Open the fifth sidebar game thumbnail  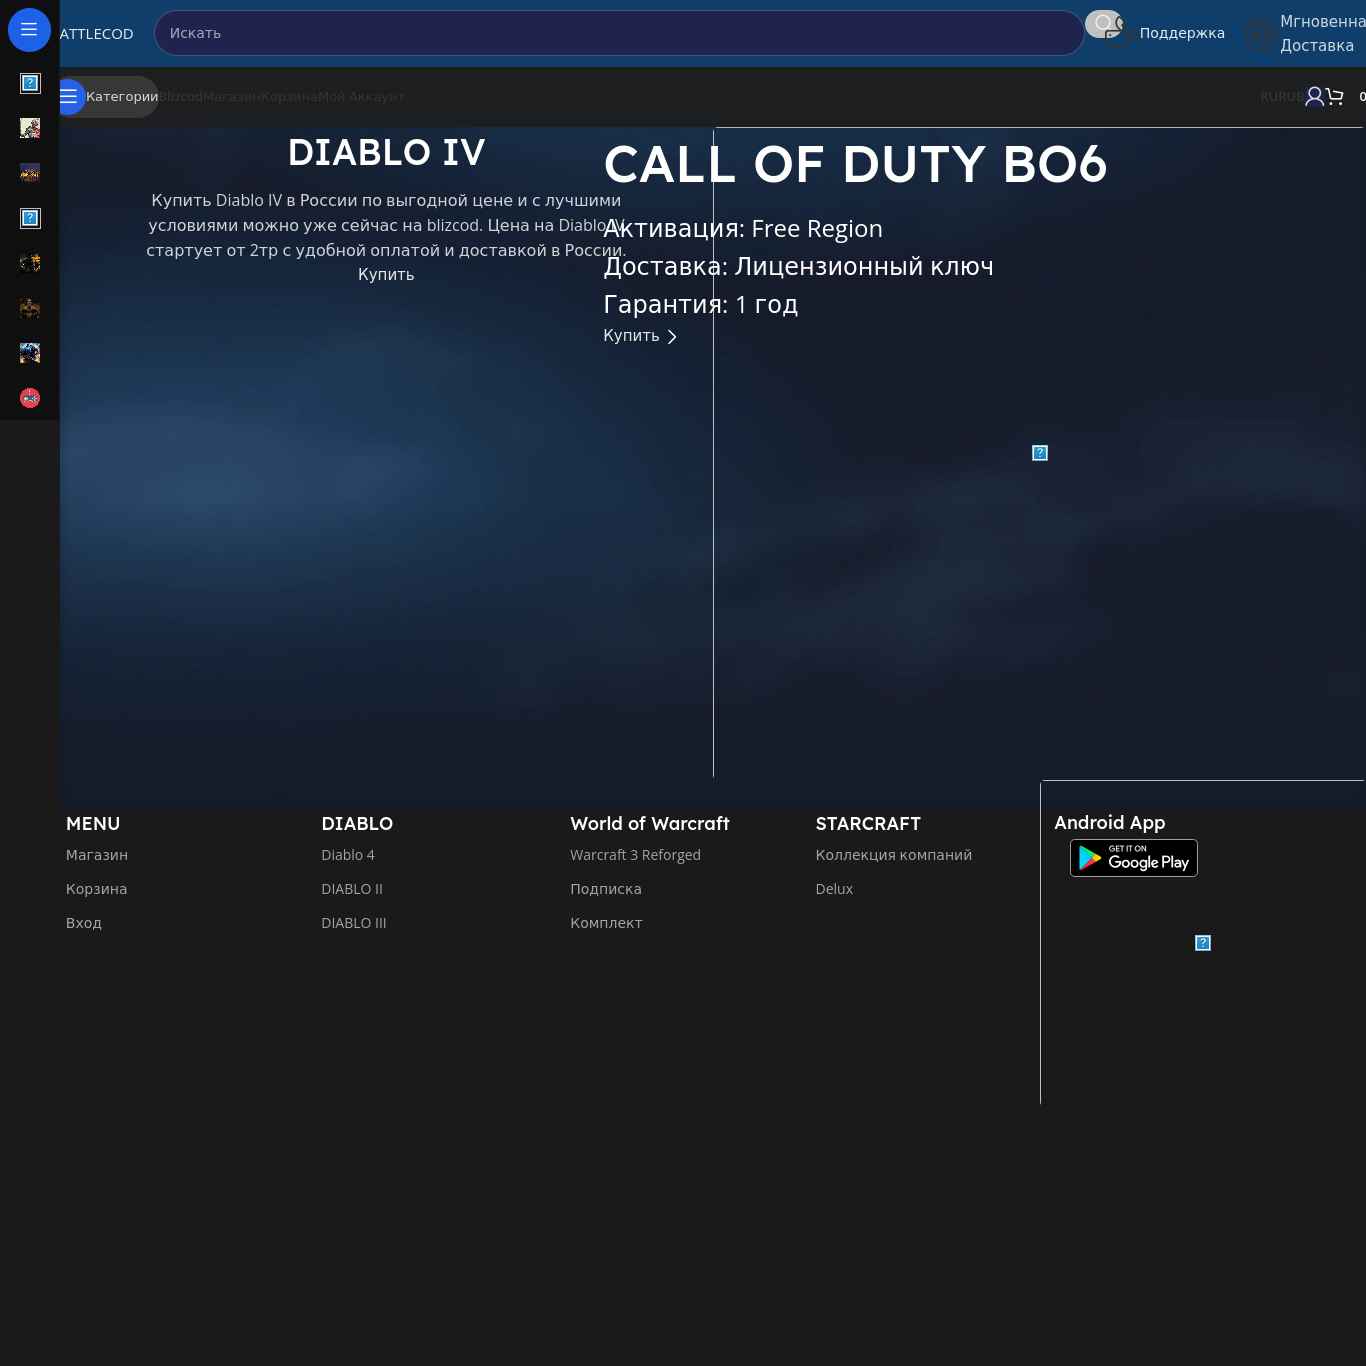pyautogui.click(x=30, y=263)
